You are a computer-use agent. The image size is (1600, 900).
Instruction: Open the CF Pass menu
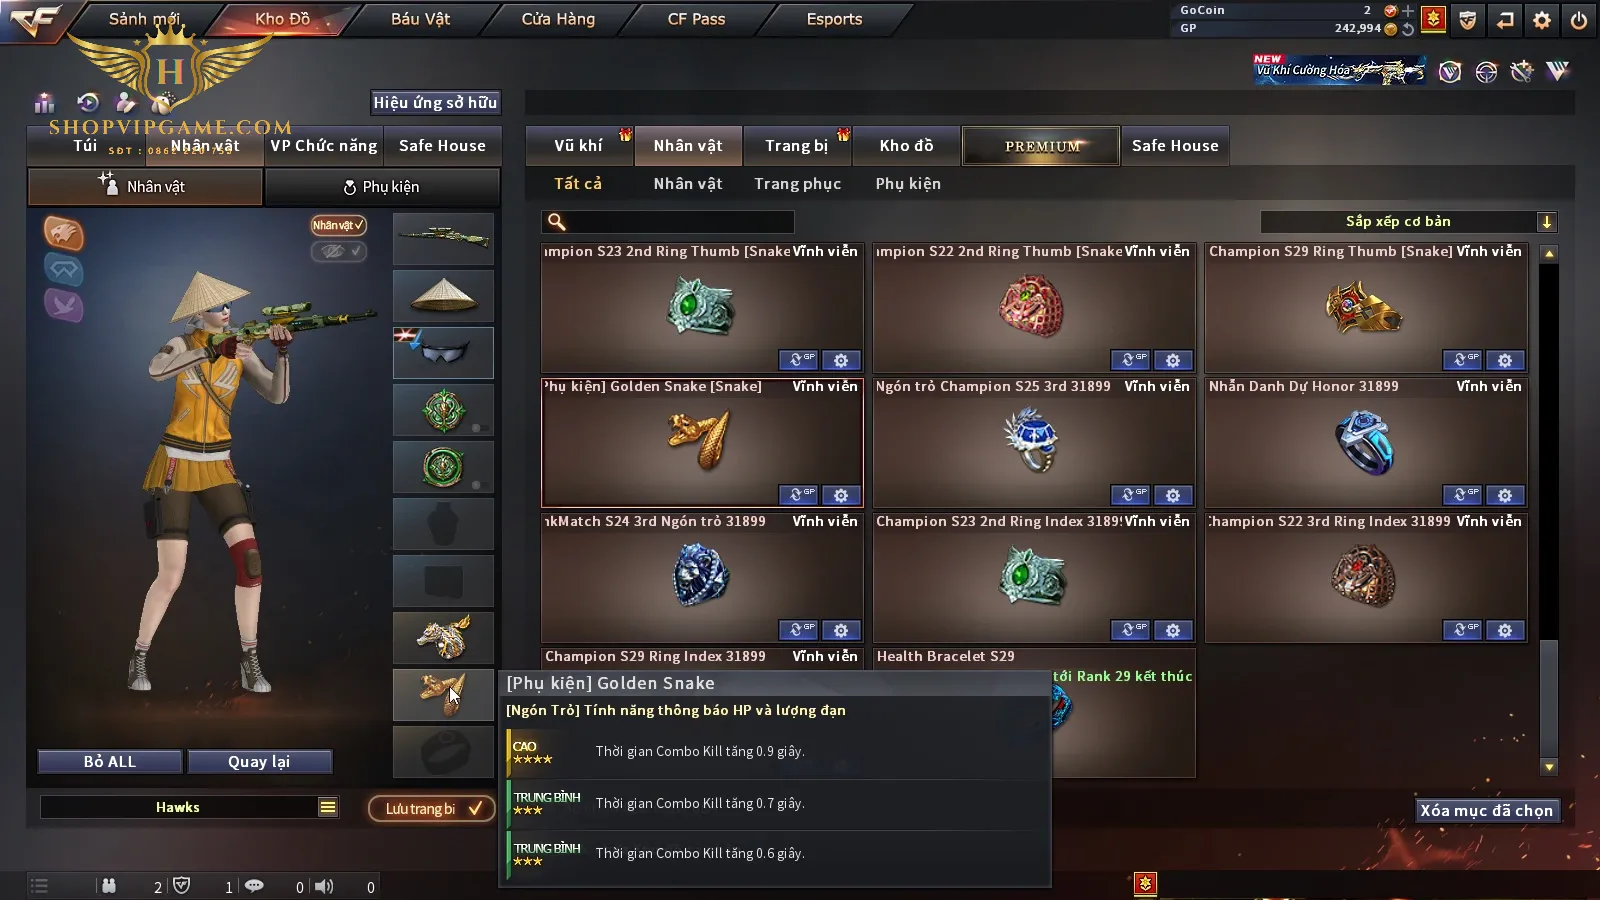[696, 19]
